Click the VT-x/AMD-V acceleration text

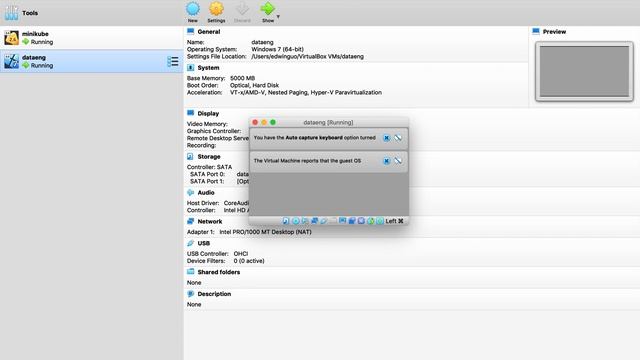(x=306, y=93)
